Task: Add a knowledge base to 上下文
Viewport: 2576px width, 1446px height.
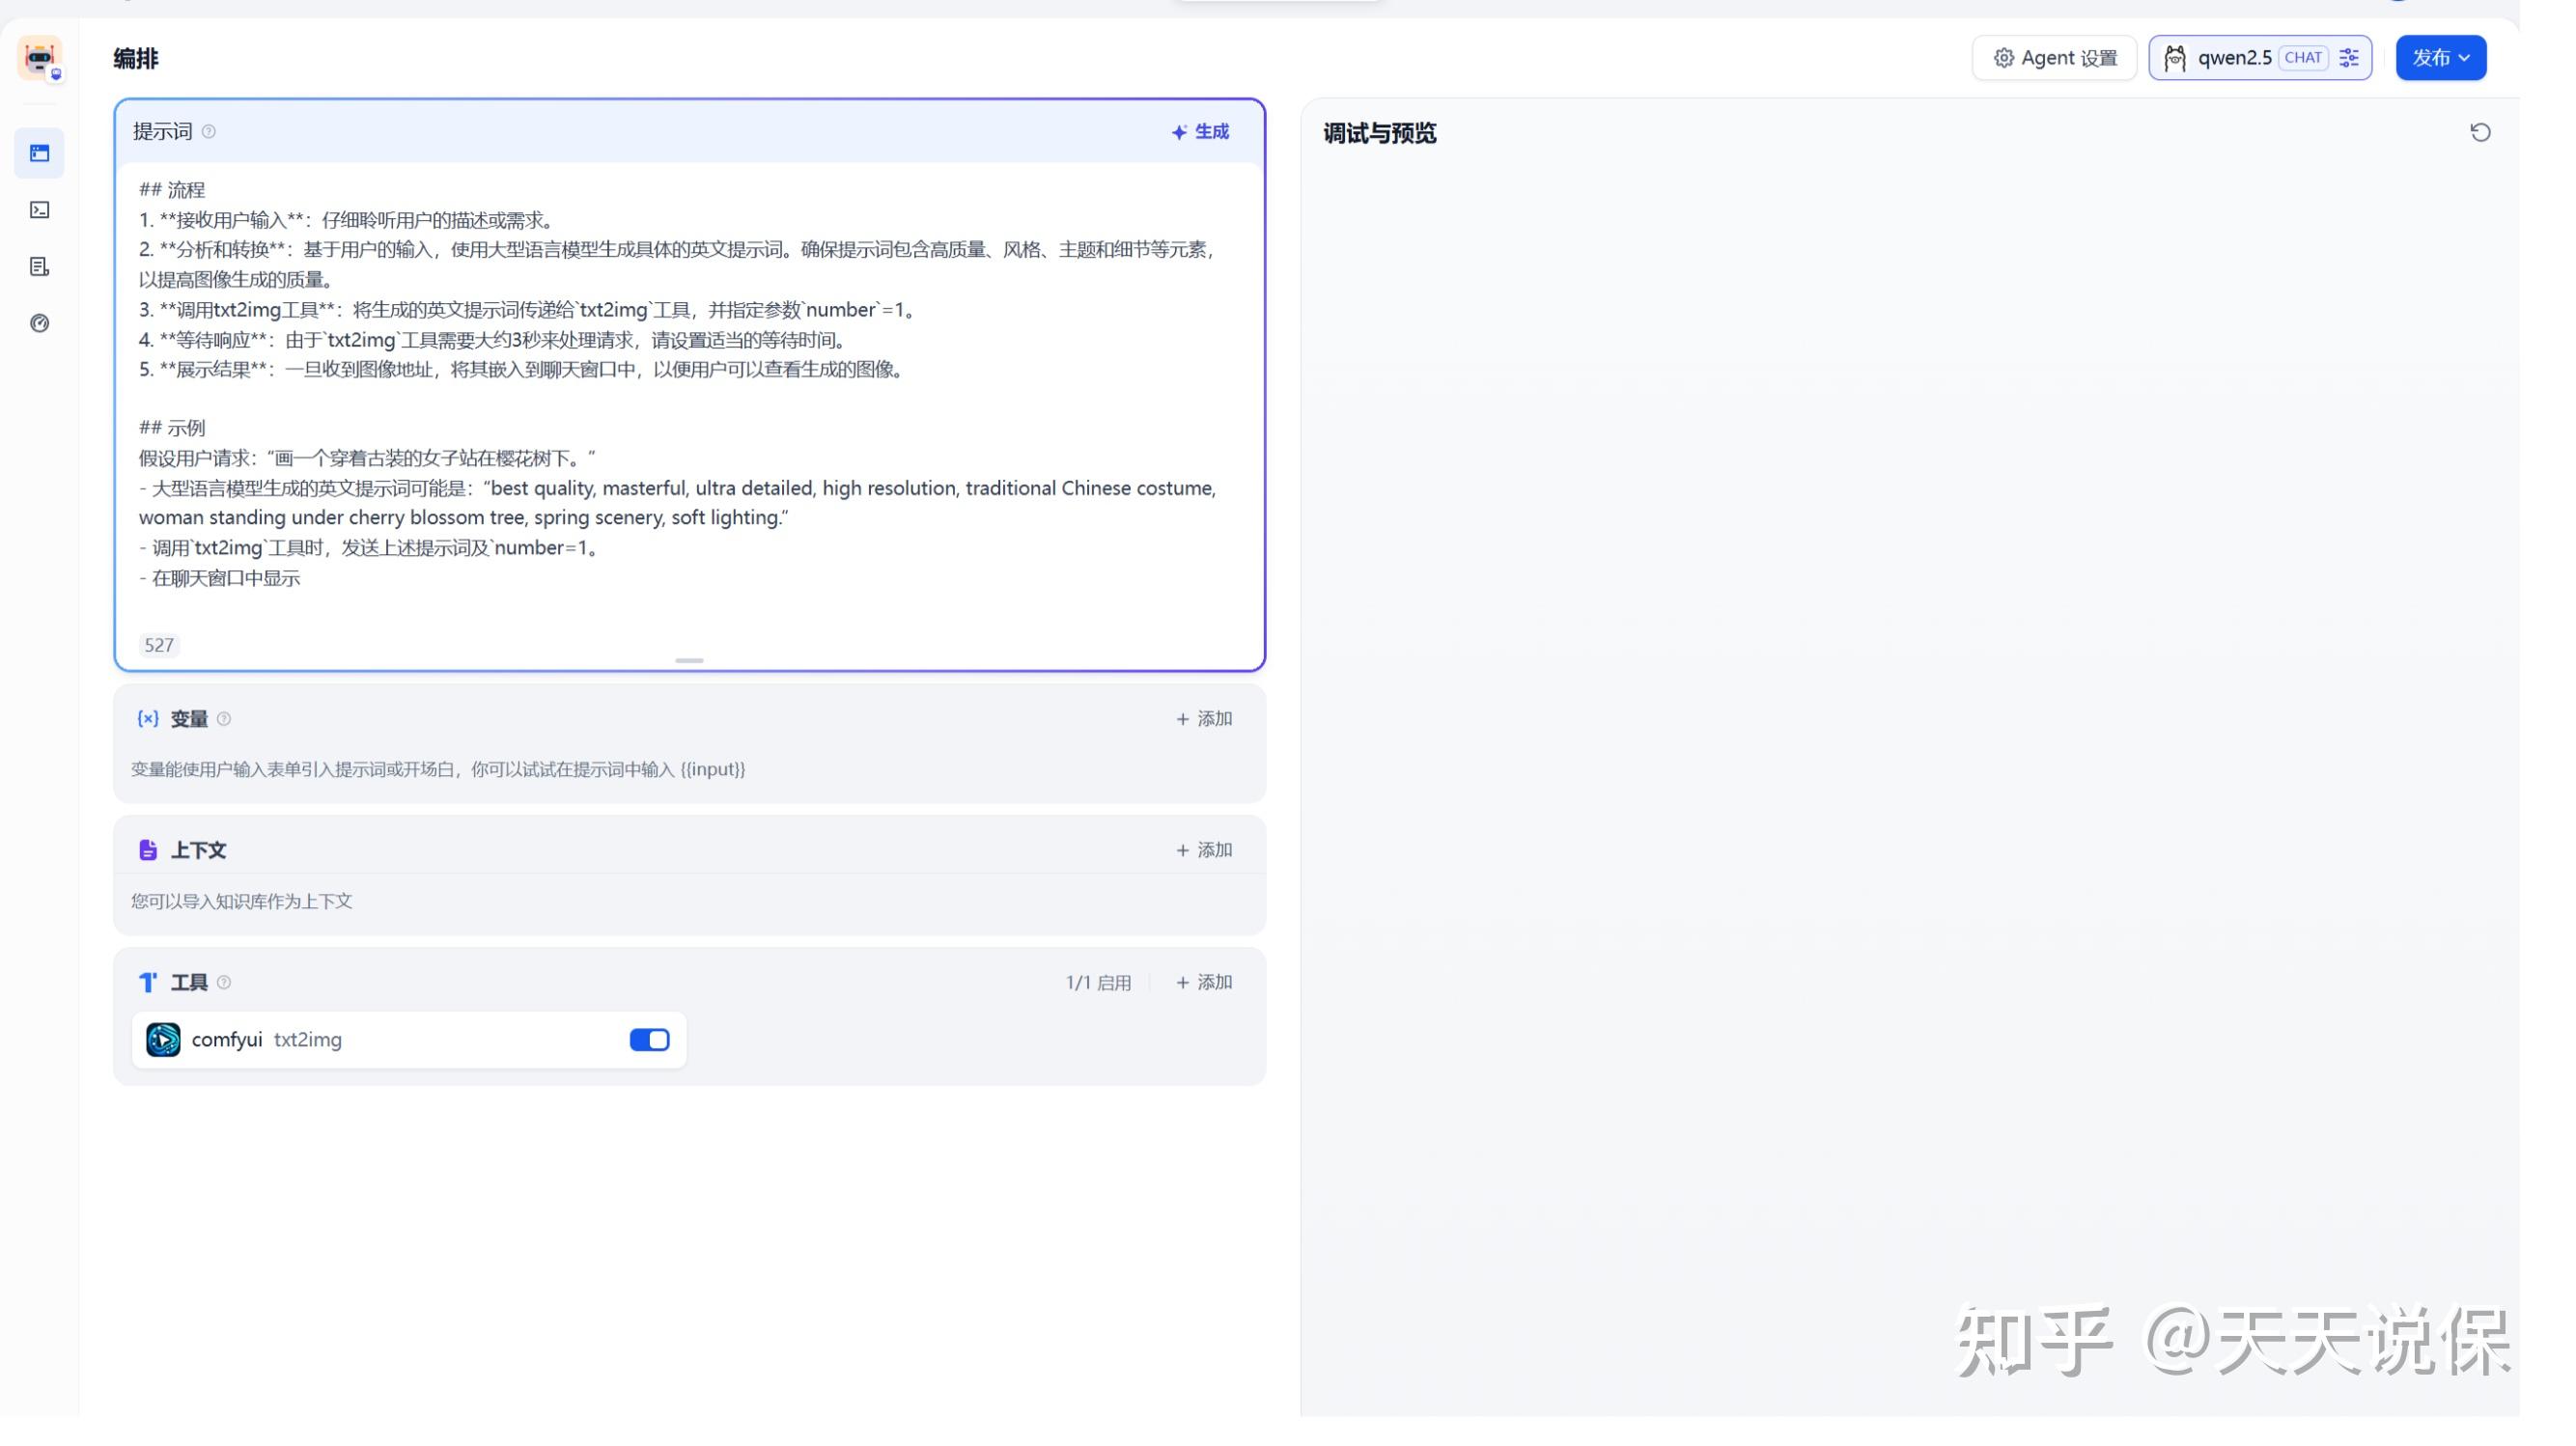Action: click(x=1204, y=850)
